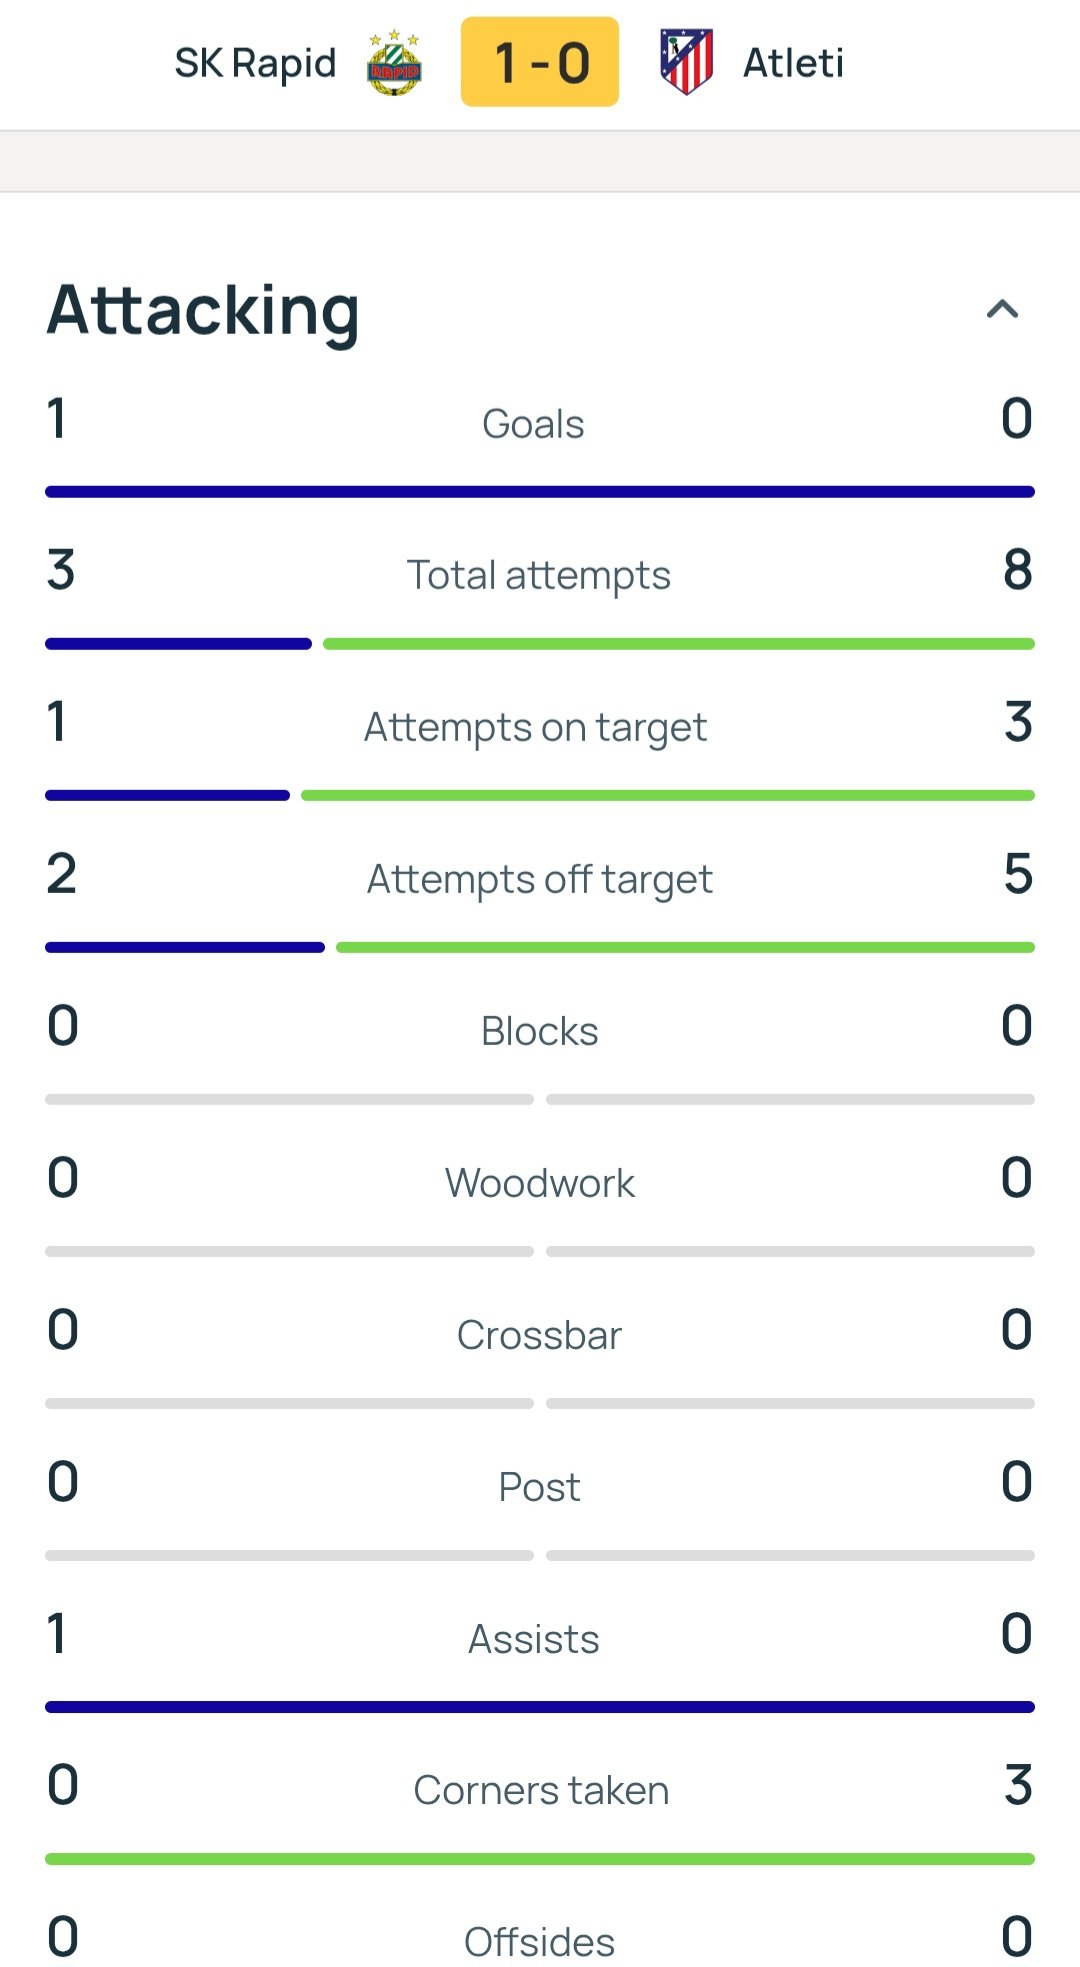Select the Woodwork stat label
1080x1967 pixels.
(540, 1184)
